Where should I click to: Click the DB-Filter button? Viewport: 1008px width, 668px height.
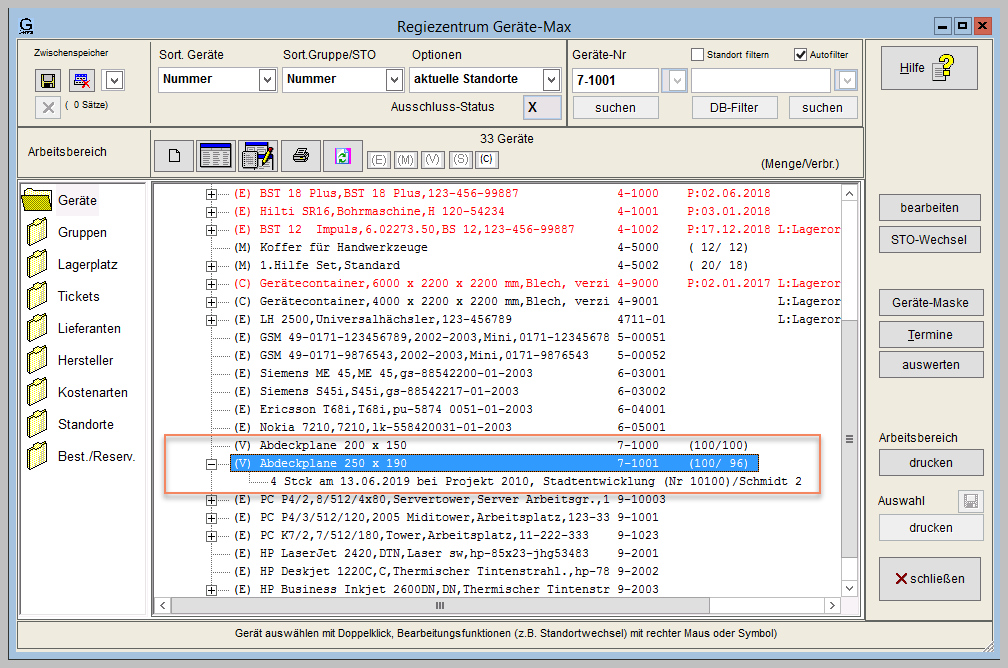tap(734, 108)
